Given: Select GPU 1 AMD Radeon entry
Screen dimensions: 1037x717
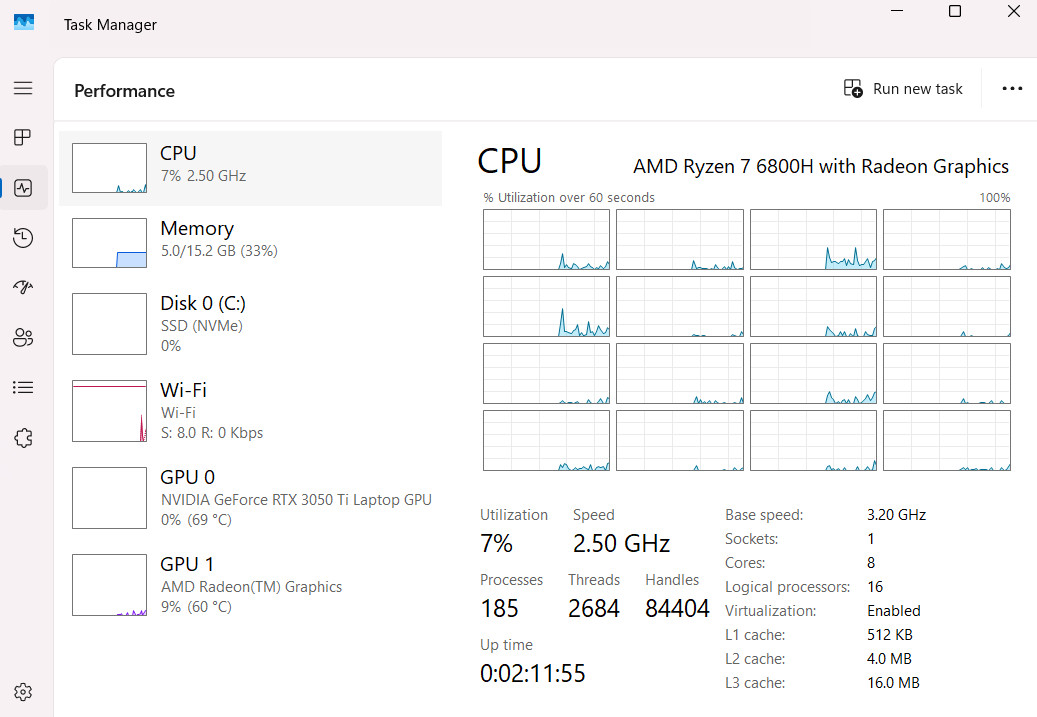Looking at the screenshot, I should coord(251,585).
